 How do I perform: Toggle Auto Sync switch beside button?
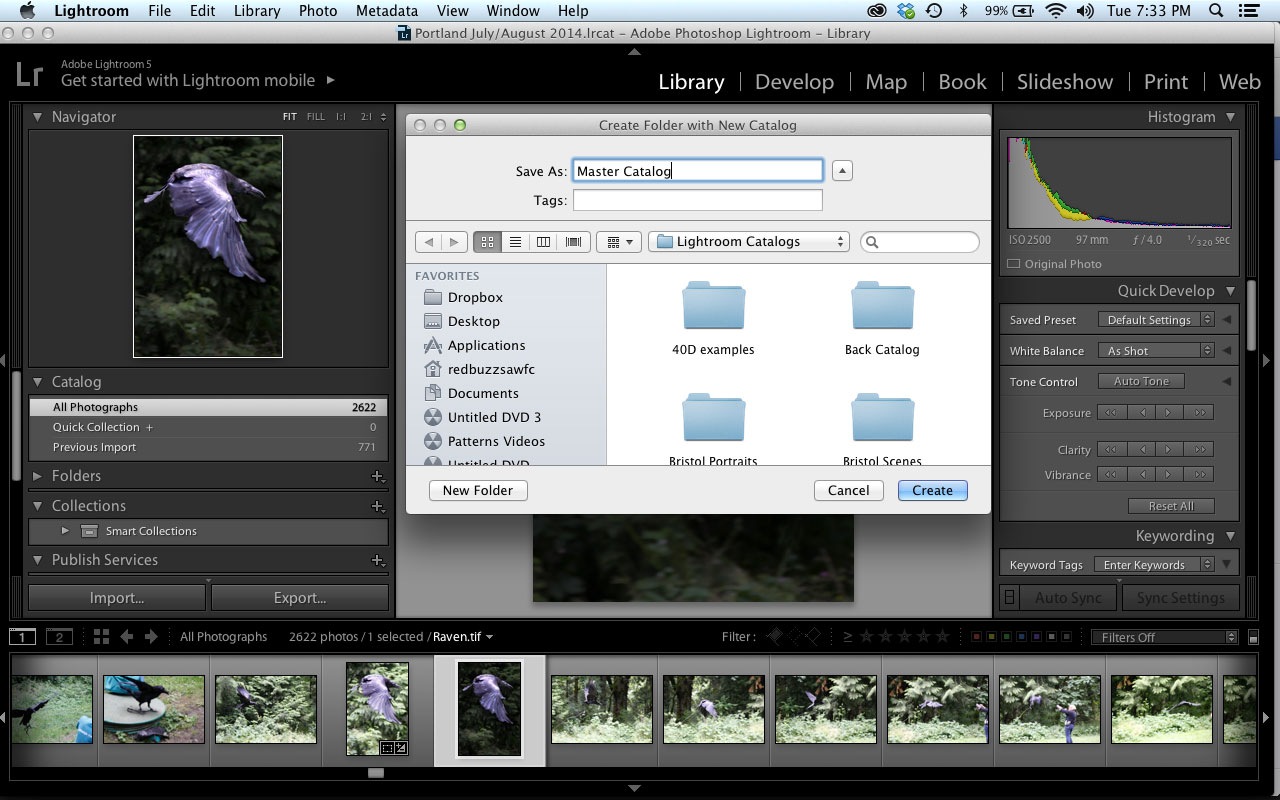(1009, 597)
